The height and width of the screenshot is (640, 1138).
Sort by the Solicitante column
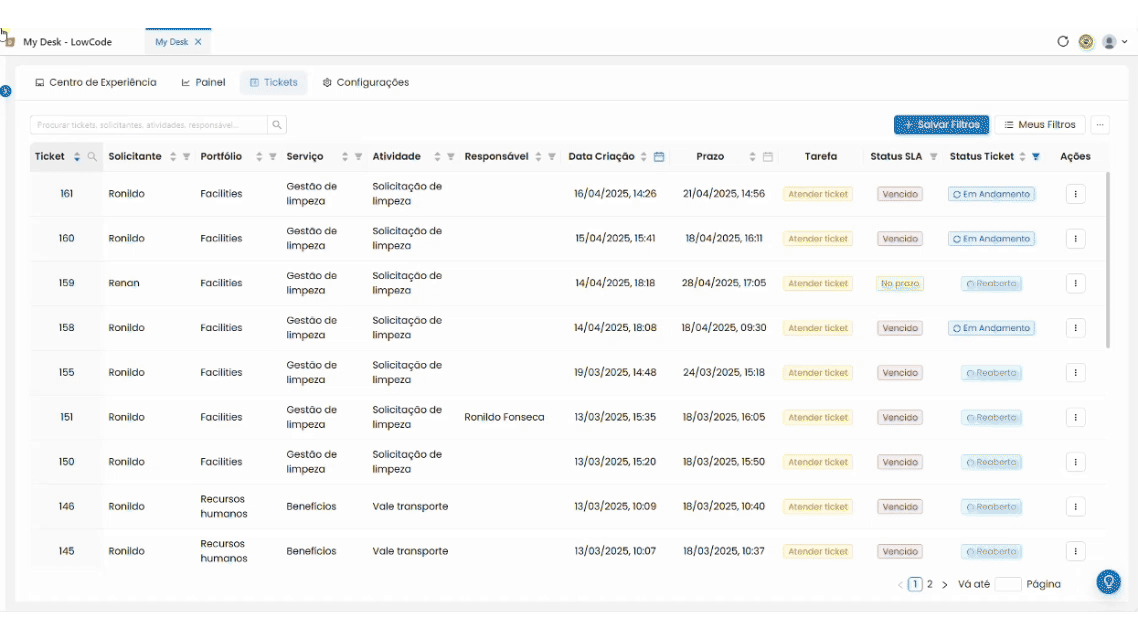tap(173, 157)
